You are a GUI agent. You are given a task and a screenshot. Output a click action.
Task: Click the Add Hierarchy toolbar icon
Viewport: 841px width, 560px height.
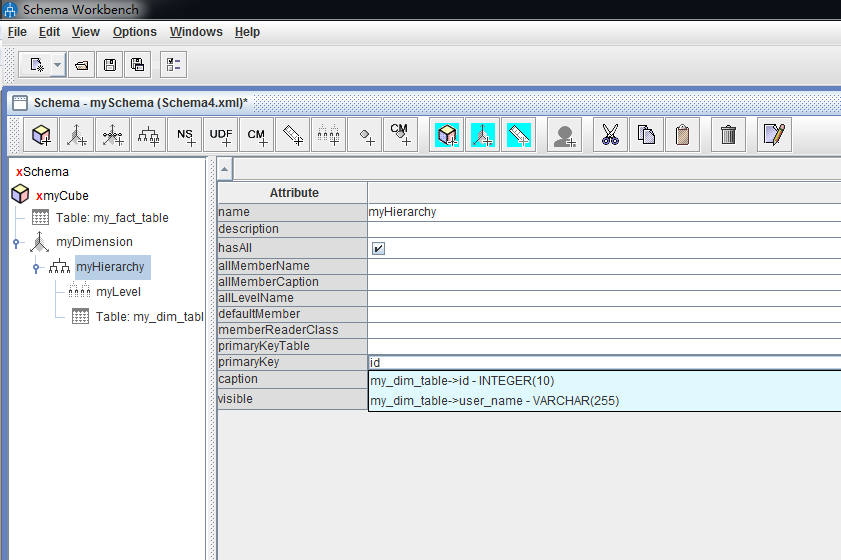(149, 134)
